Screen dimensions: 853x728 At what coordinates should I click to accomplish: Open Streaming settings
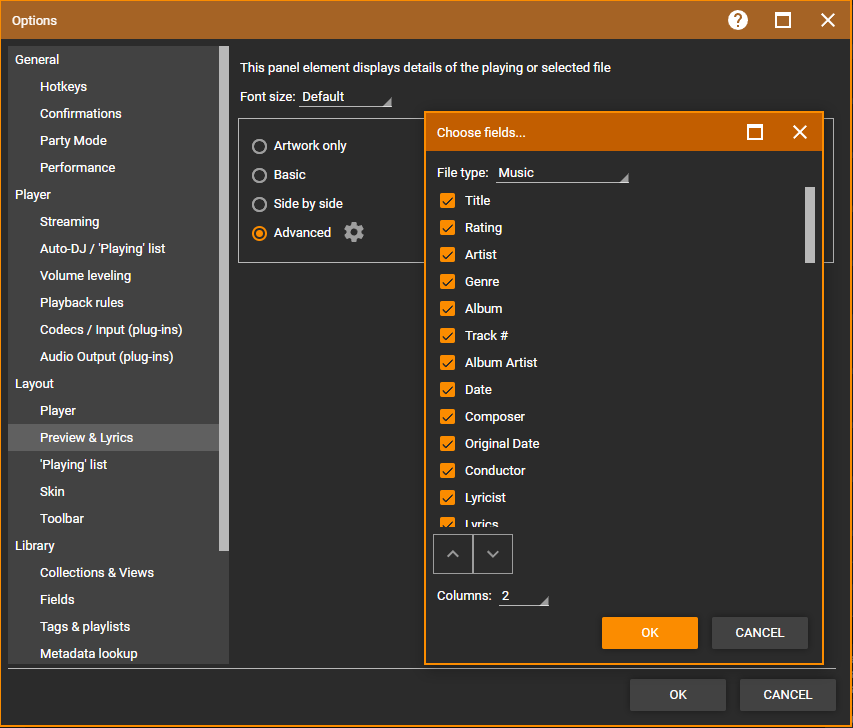[70, 221]
